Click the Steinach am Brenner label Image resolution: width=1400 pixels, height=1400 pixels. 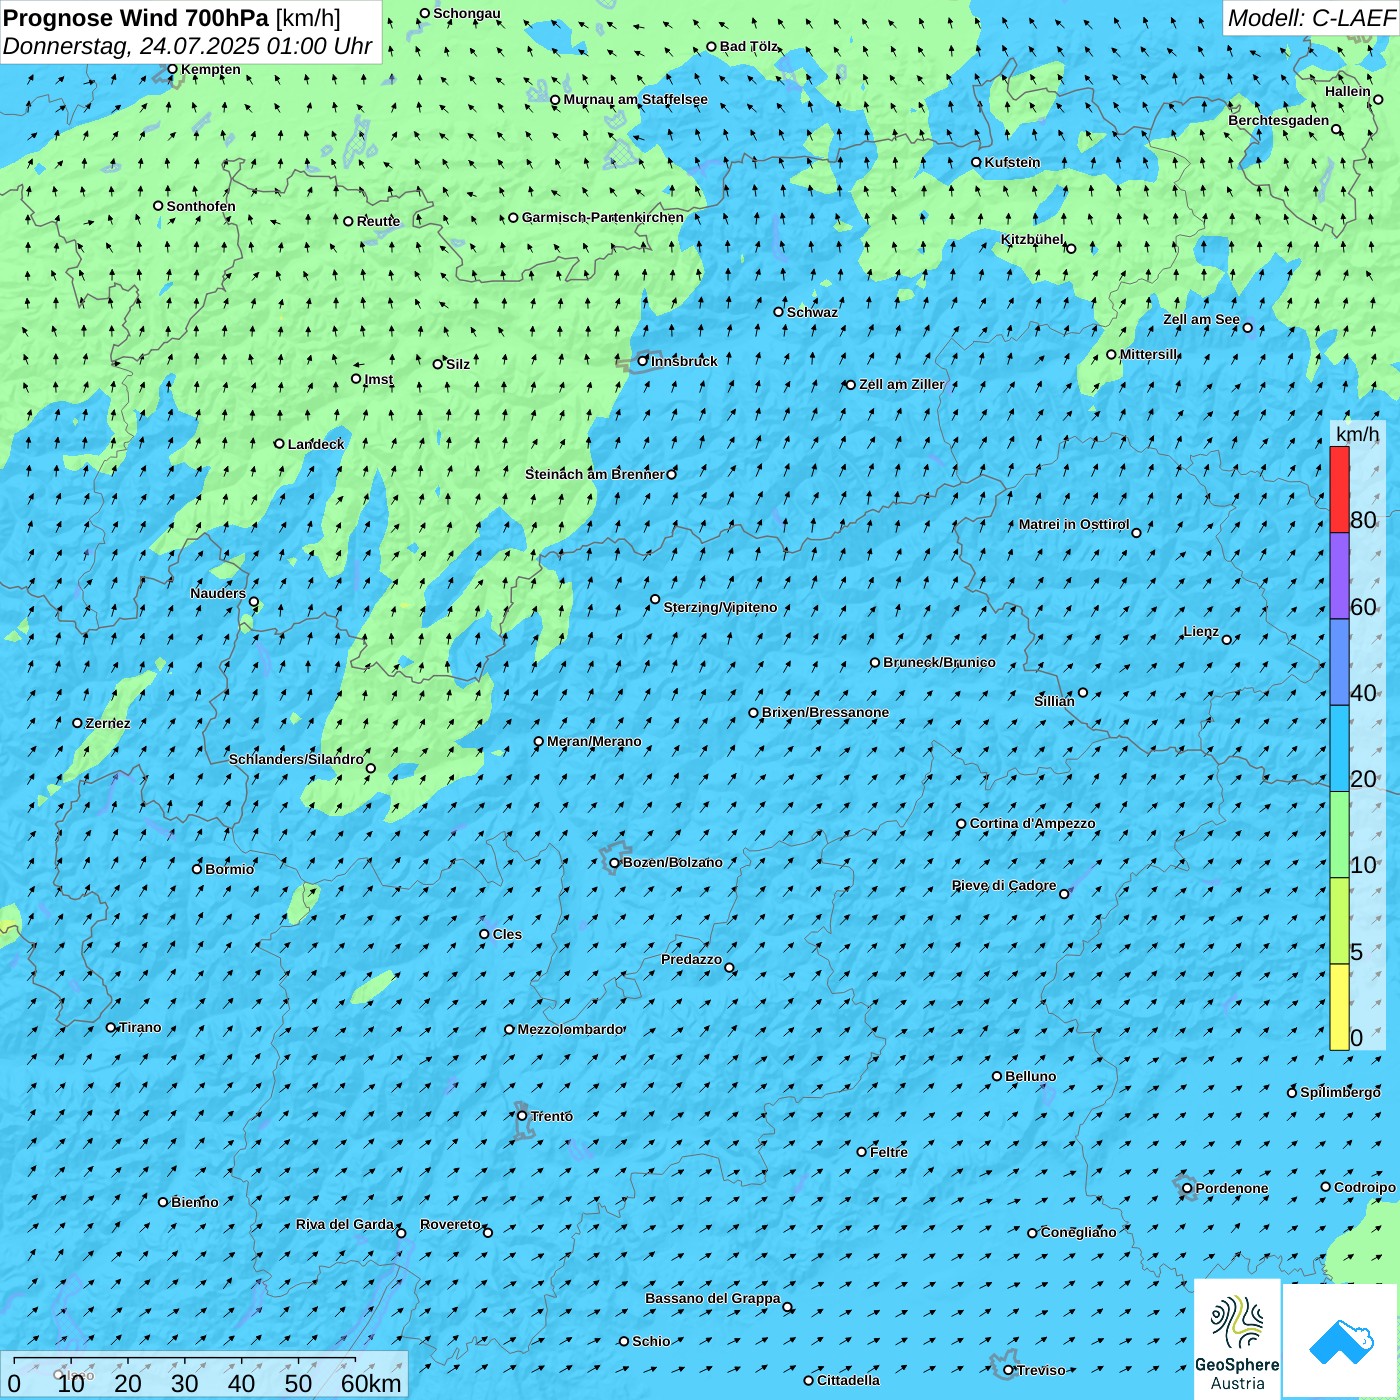coord(594,474)
